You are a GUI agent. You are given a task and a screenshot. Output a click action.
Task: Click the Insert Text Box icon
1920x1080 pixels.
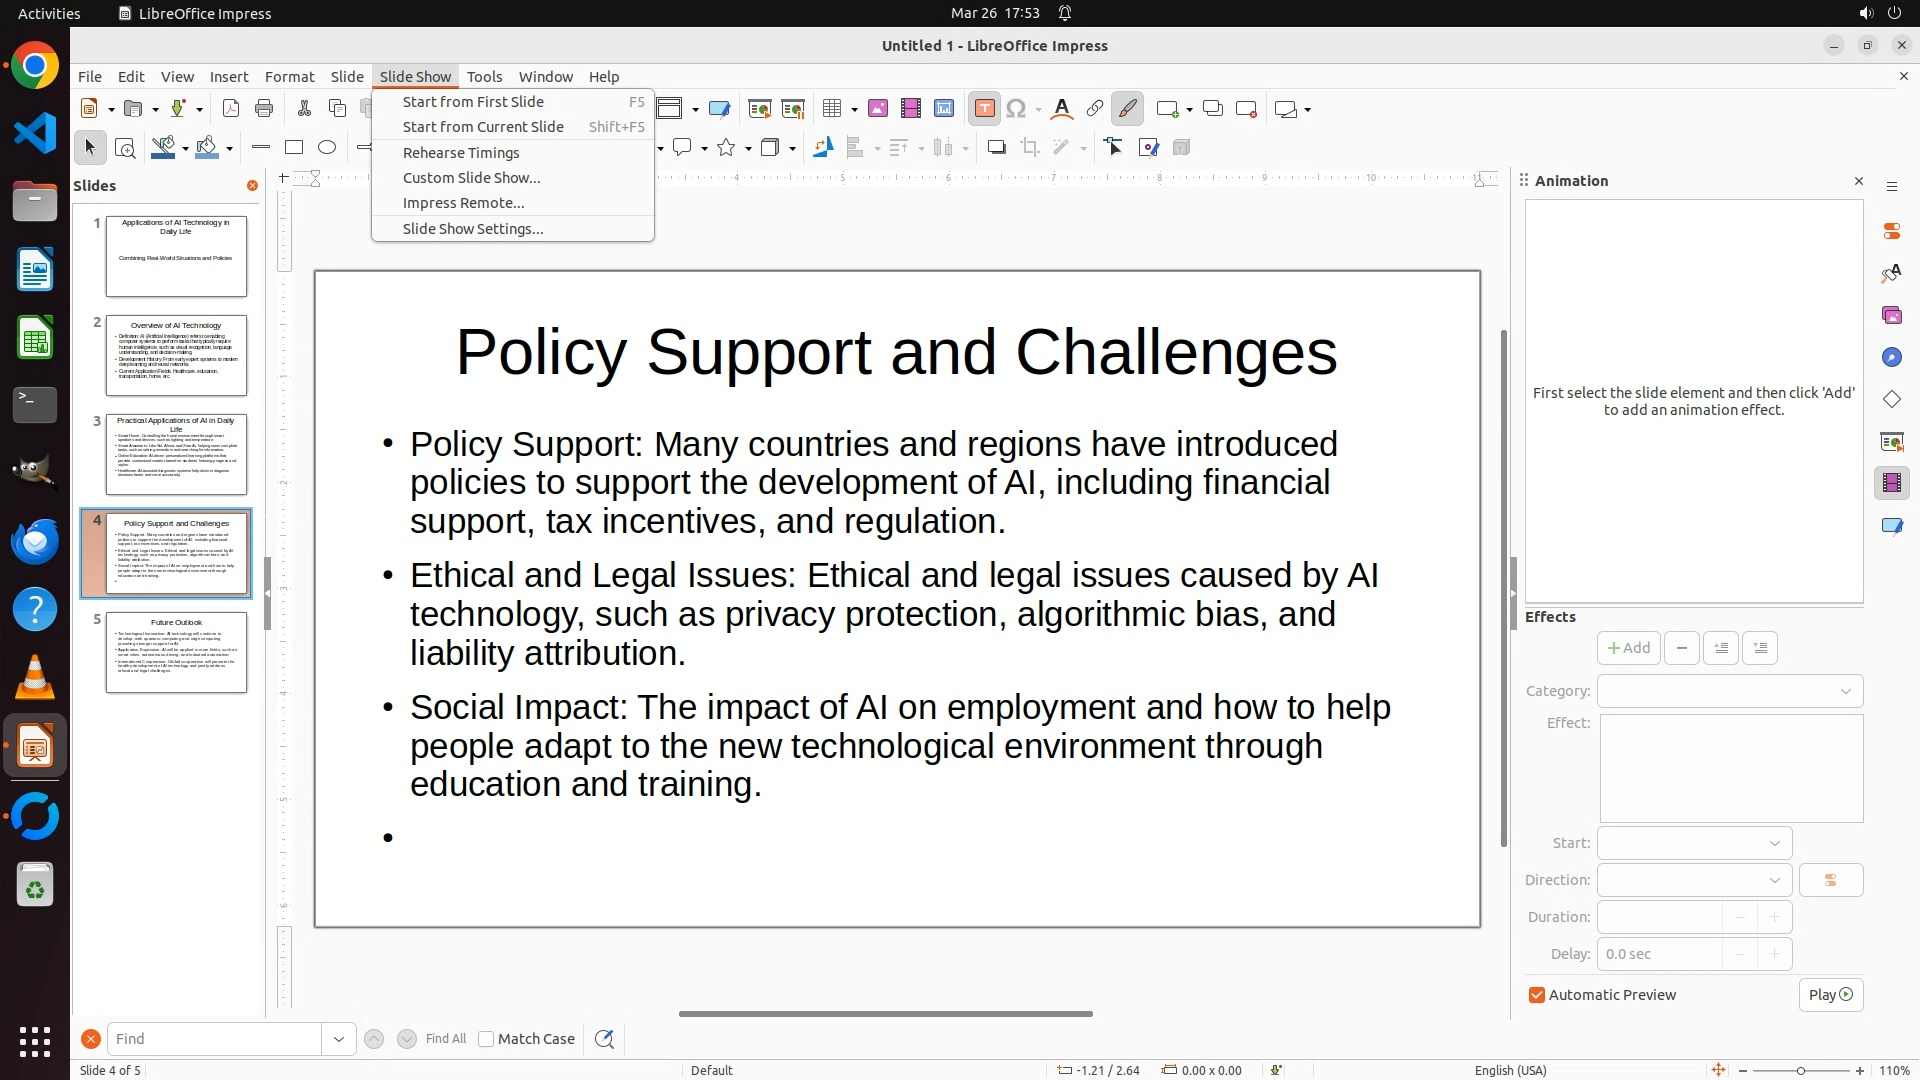pyautogui.click(x=984, y=109)
